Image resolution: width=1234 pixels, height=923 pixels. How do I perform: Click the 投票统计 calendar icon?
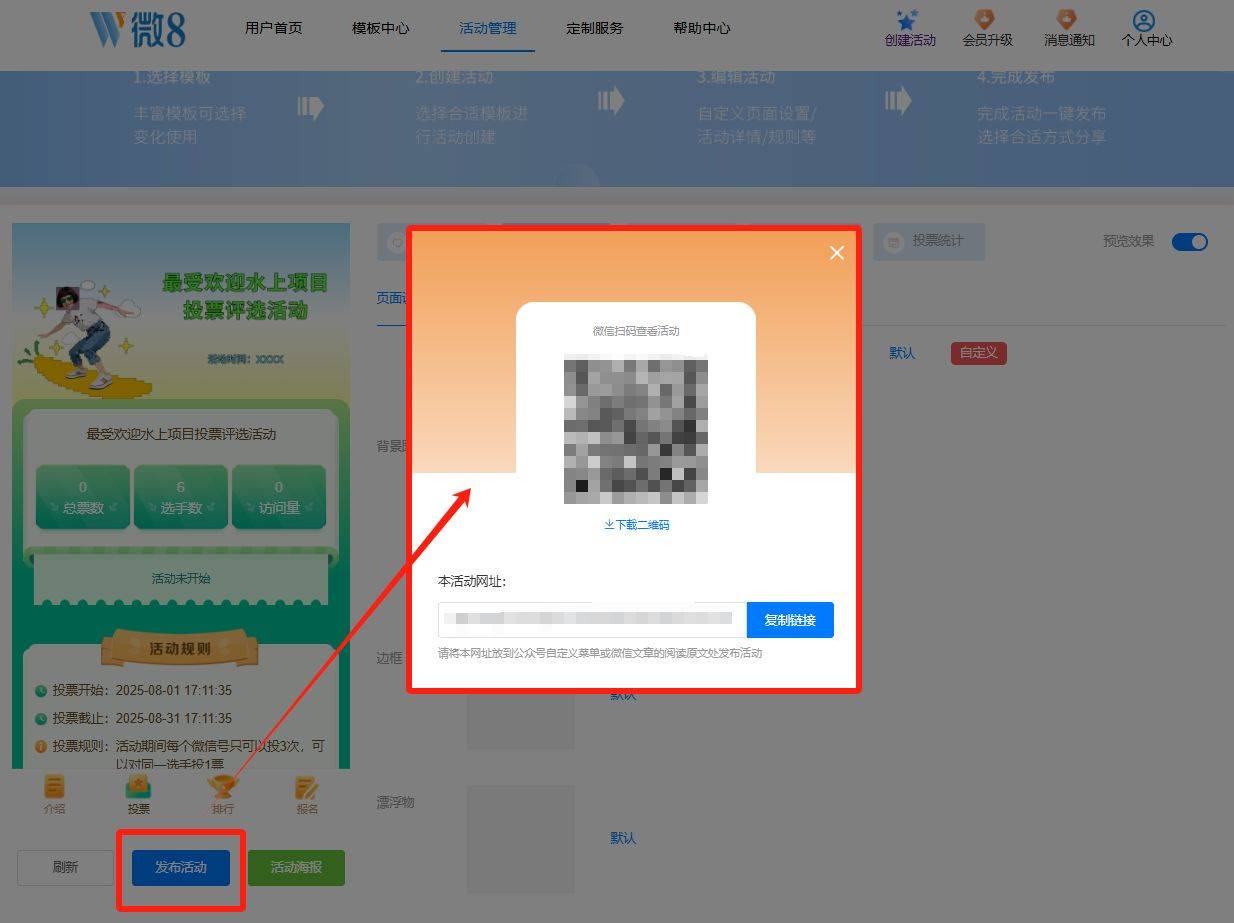[x=894, y=241]
